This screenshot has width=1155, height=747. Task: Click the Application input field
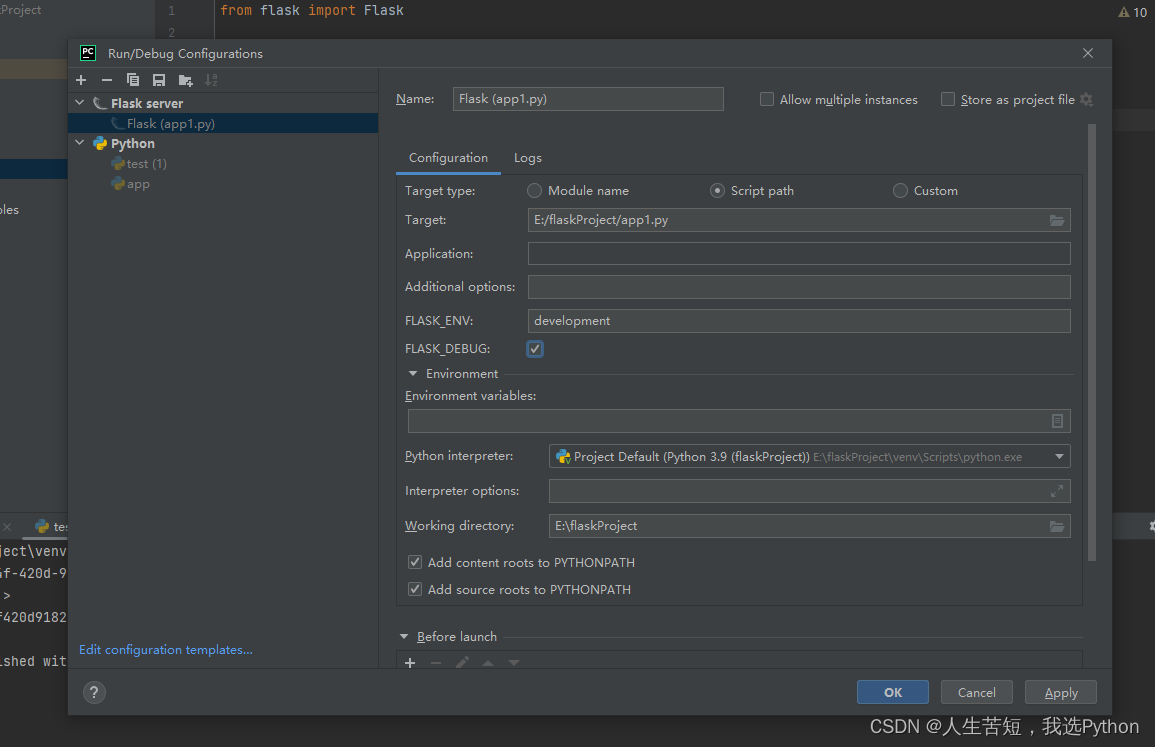[799, 253]
